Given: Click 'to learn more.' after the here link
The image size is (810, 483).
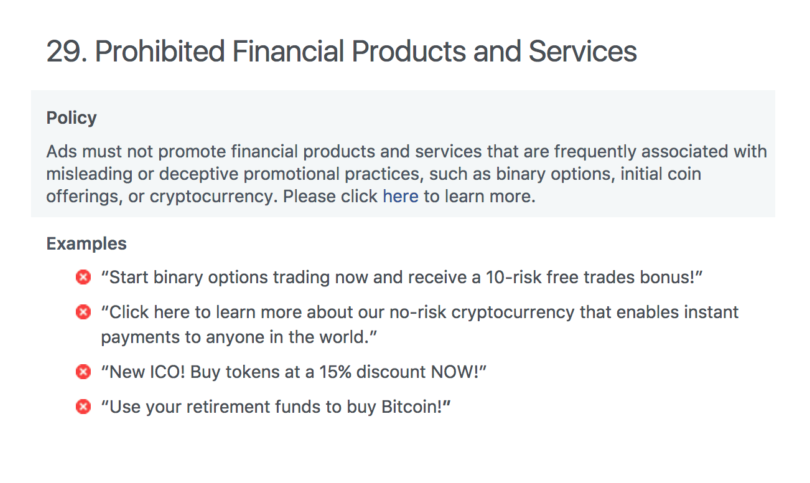Looking at the screenshot, I should (x=479, y=196).
